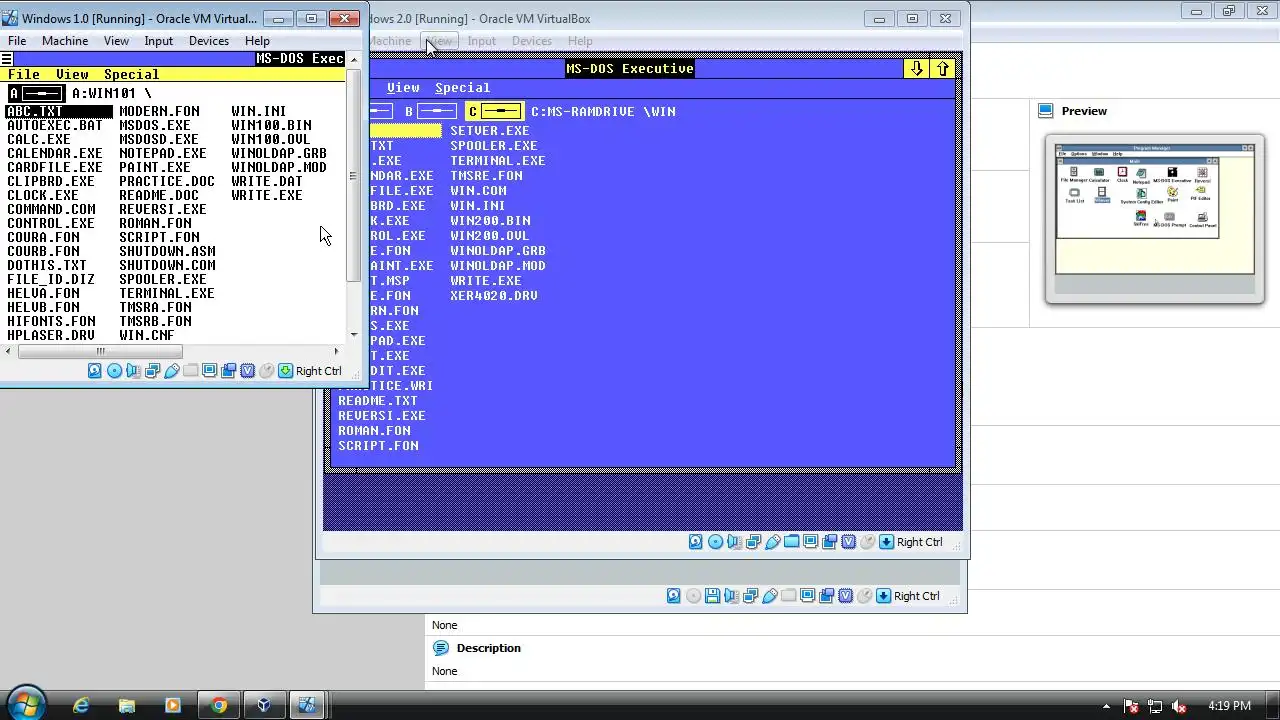Click up-arrow maximize box of Windows 2.0 MS-DOS Executive
1280x720 pixels.
[x=943, y=68]
